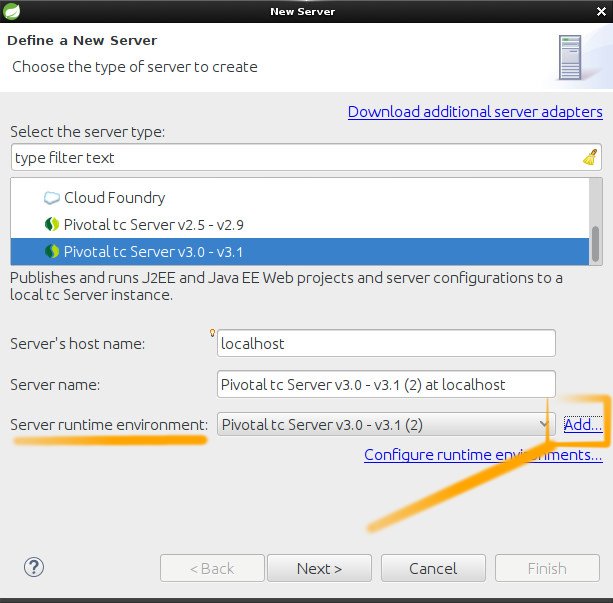
Task: Click the Next > button
Action: pyautogui.click(x=319, y=568)
